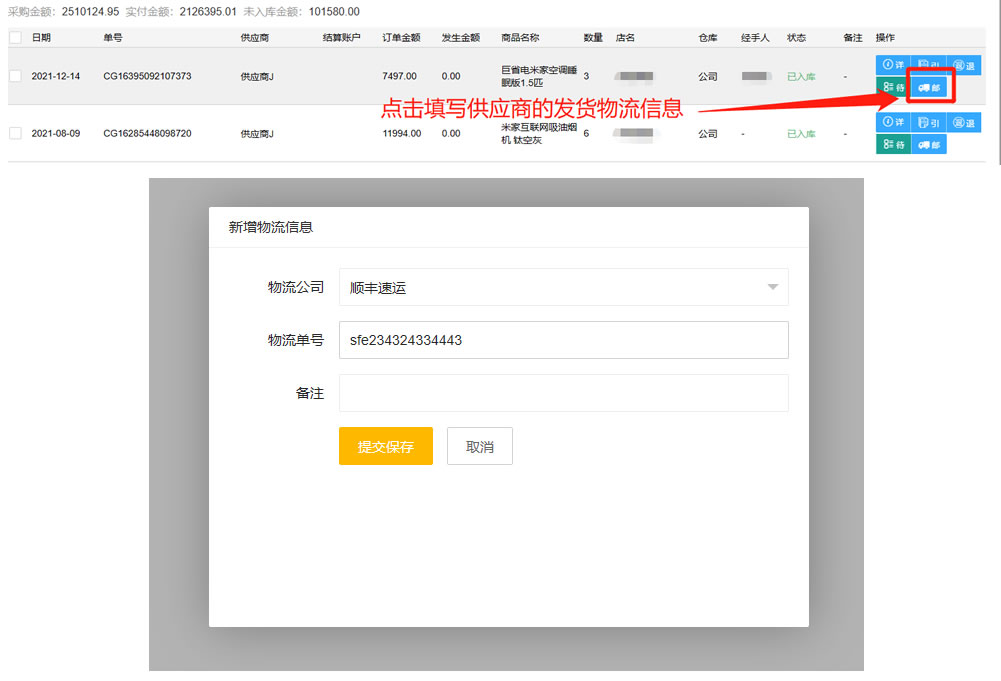The image size is (1001, 681).
Task: Click return (退) for order CG16285448098720
Action: coord(963,123)
